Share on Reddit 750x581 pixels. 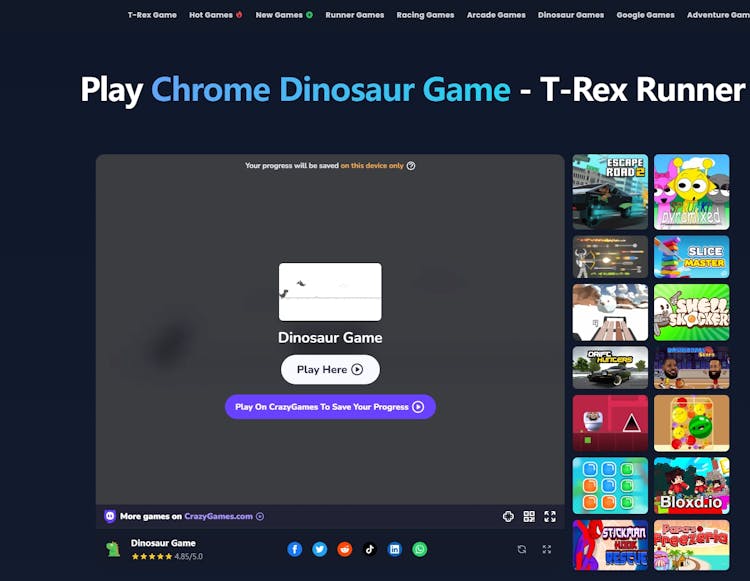tap(344, 549)
